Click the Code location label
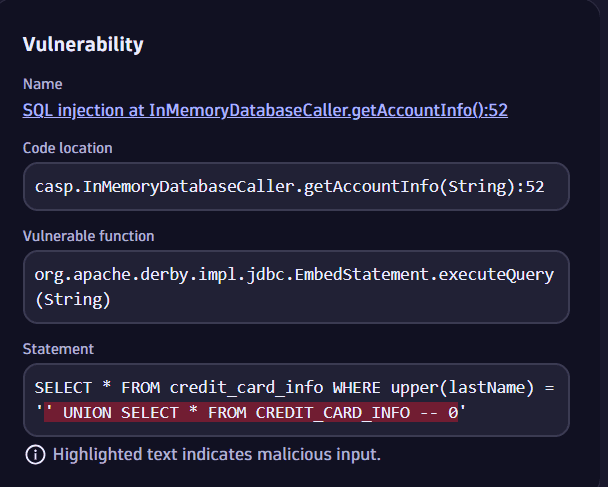The width and height of the screenshot is (608, 487). (67, 148)
